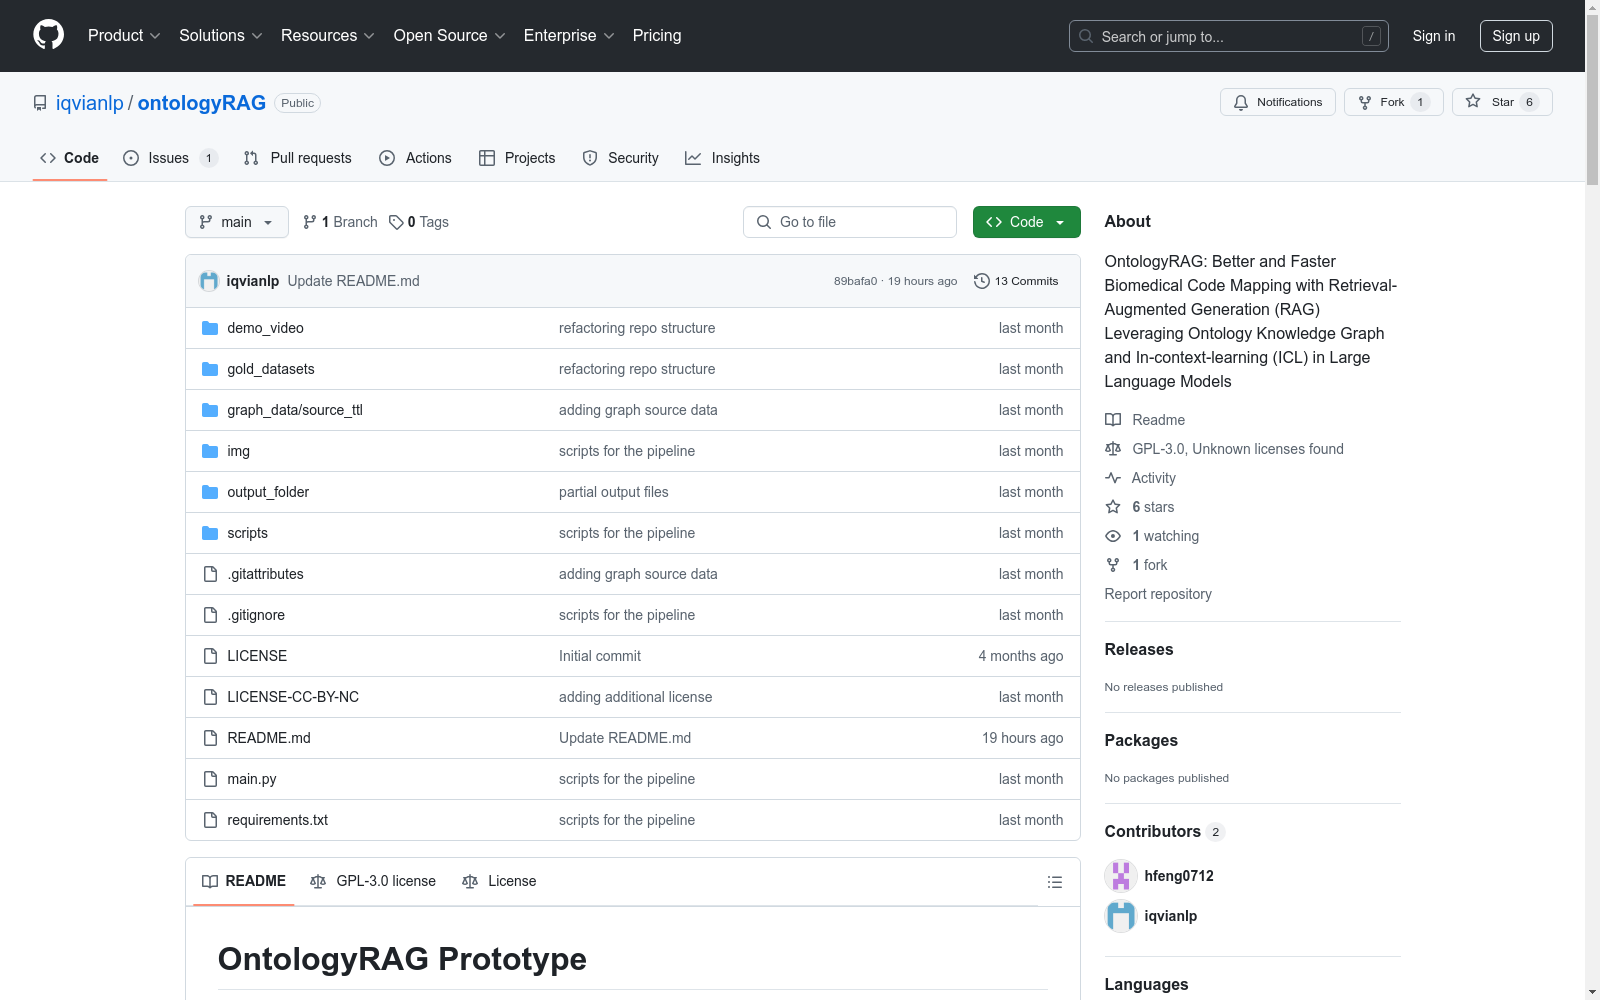This screenshot has height=1000, width=1600.
Task: Click the README.md file icon
Action: [x=210, y=738]
